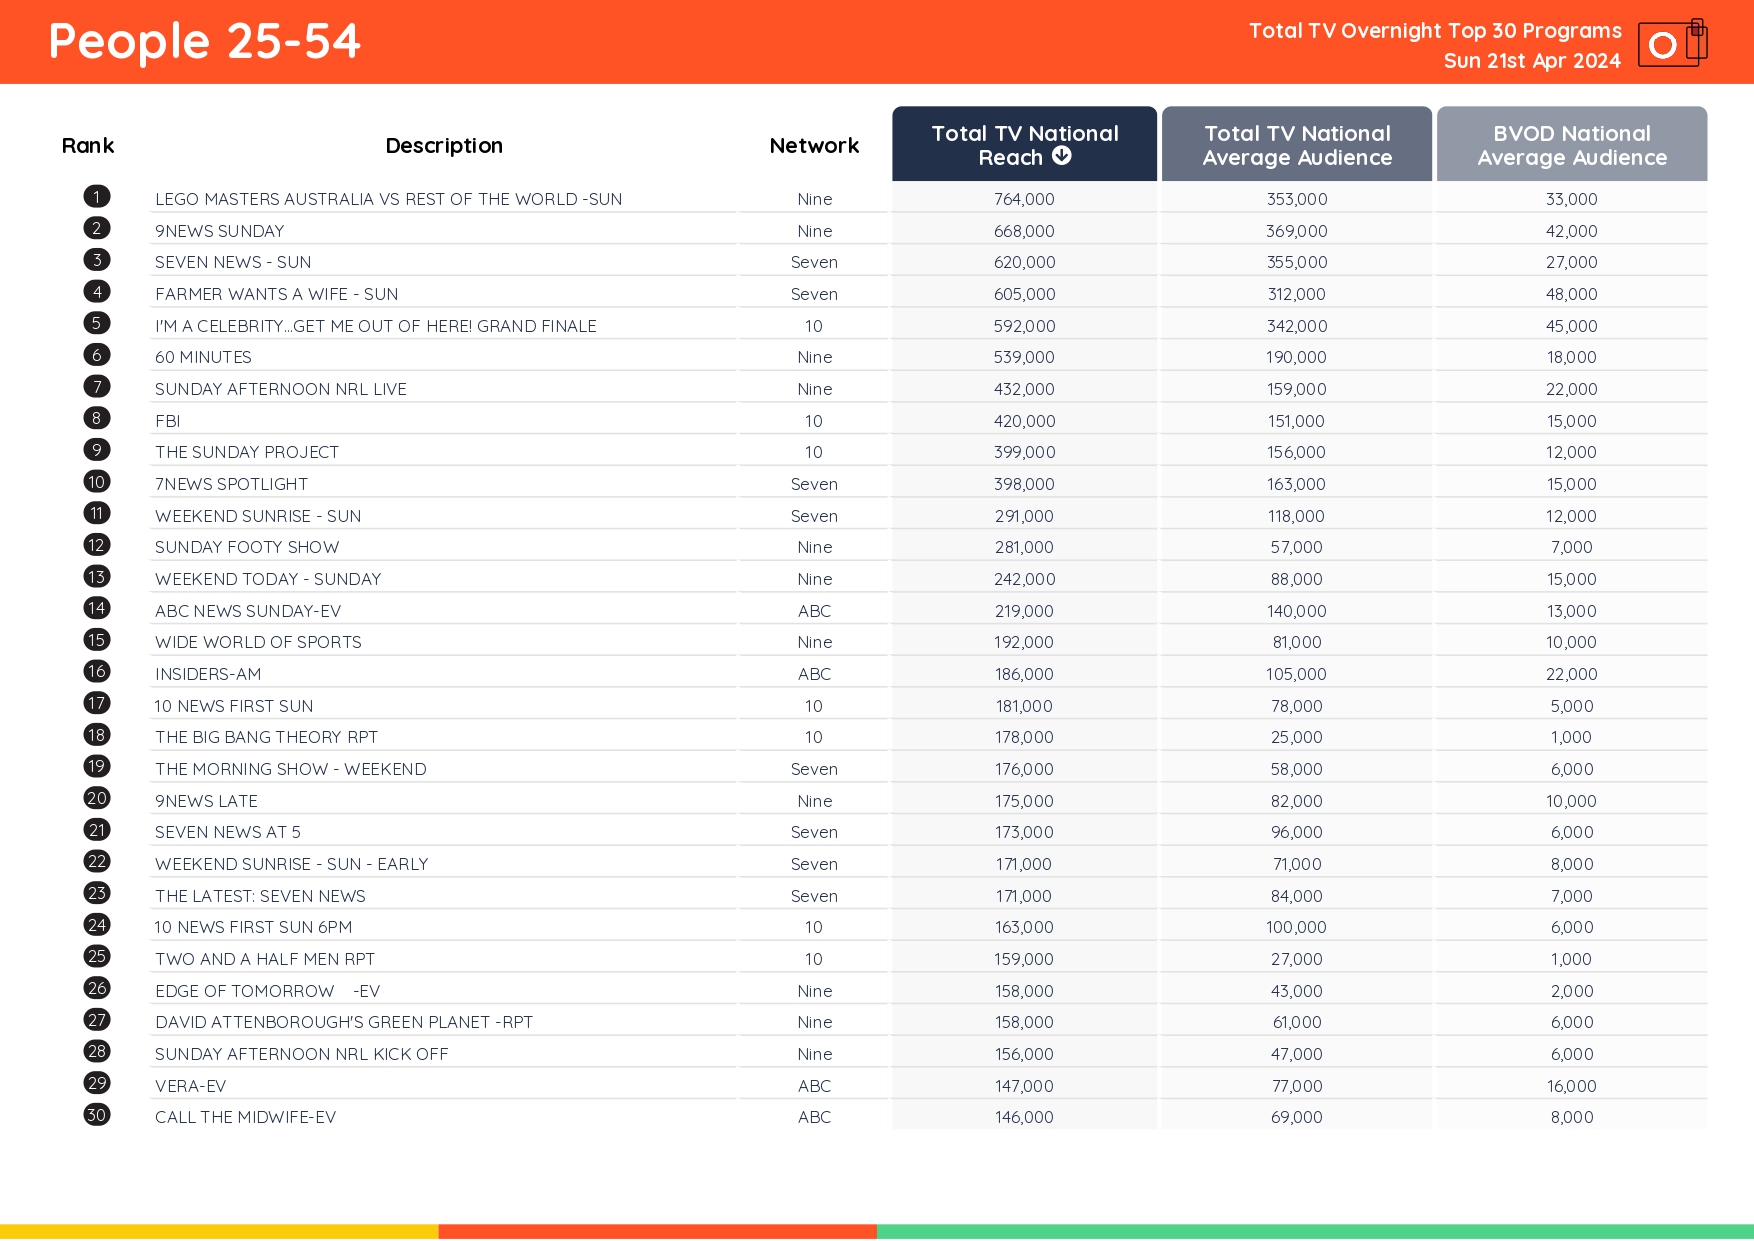The width and height of the screenshot is (1754, 1241).
Task: Click the rank 10 circle badge
Action: coord(96,481)
